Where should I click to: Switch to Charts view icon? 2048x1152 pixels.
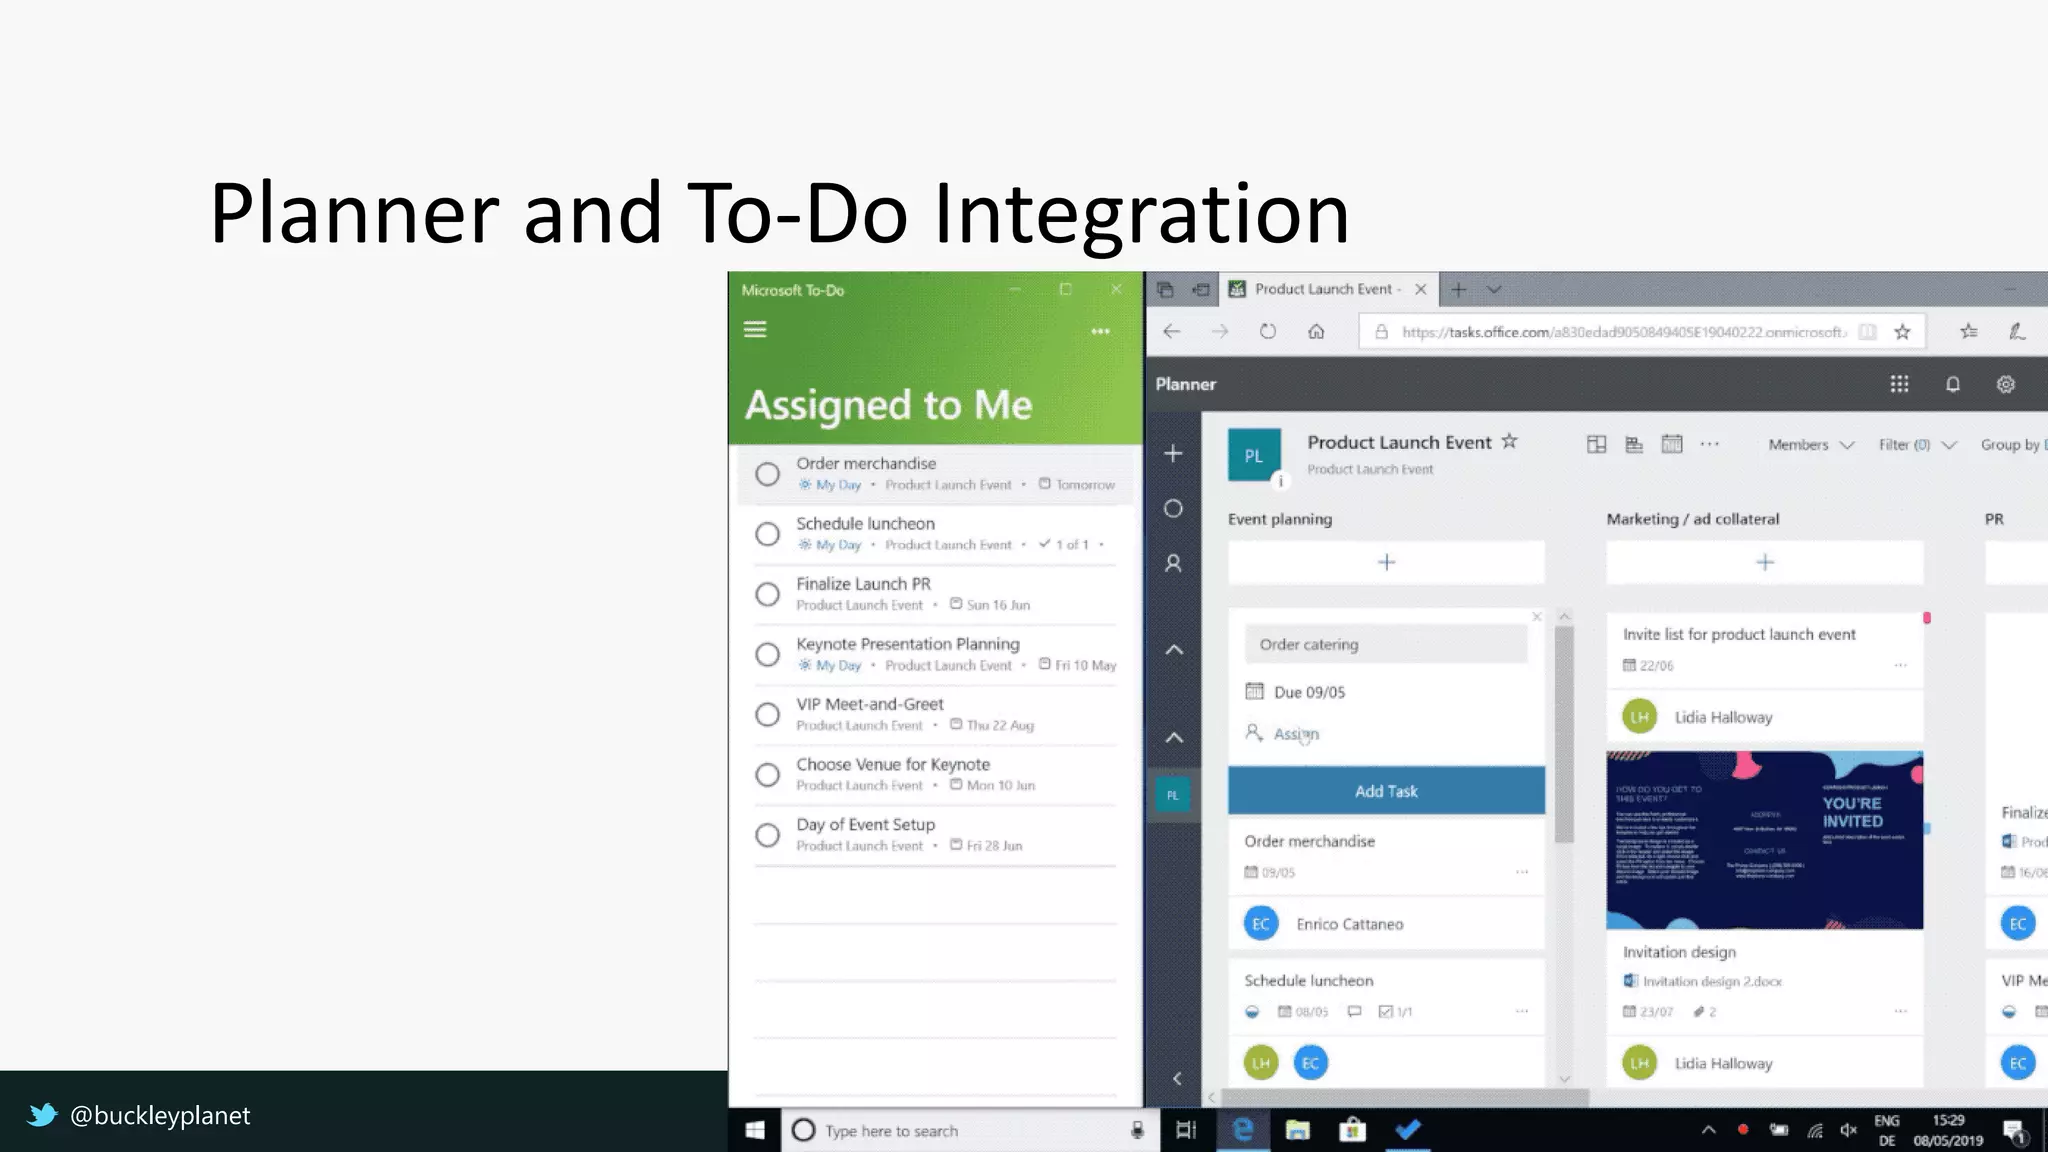(x=1634, y=444)
